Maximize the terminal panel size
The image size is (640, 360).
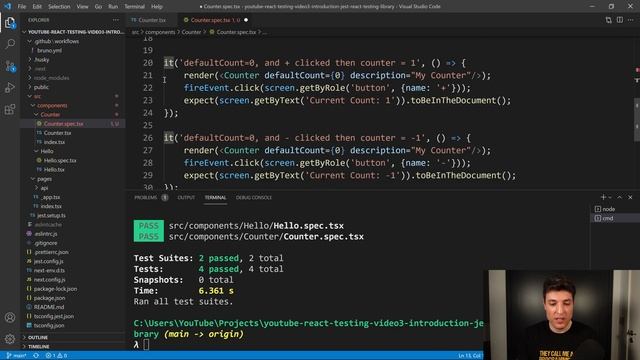coord(620,197)
